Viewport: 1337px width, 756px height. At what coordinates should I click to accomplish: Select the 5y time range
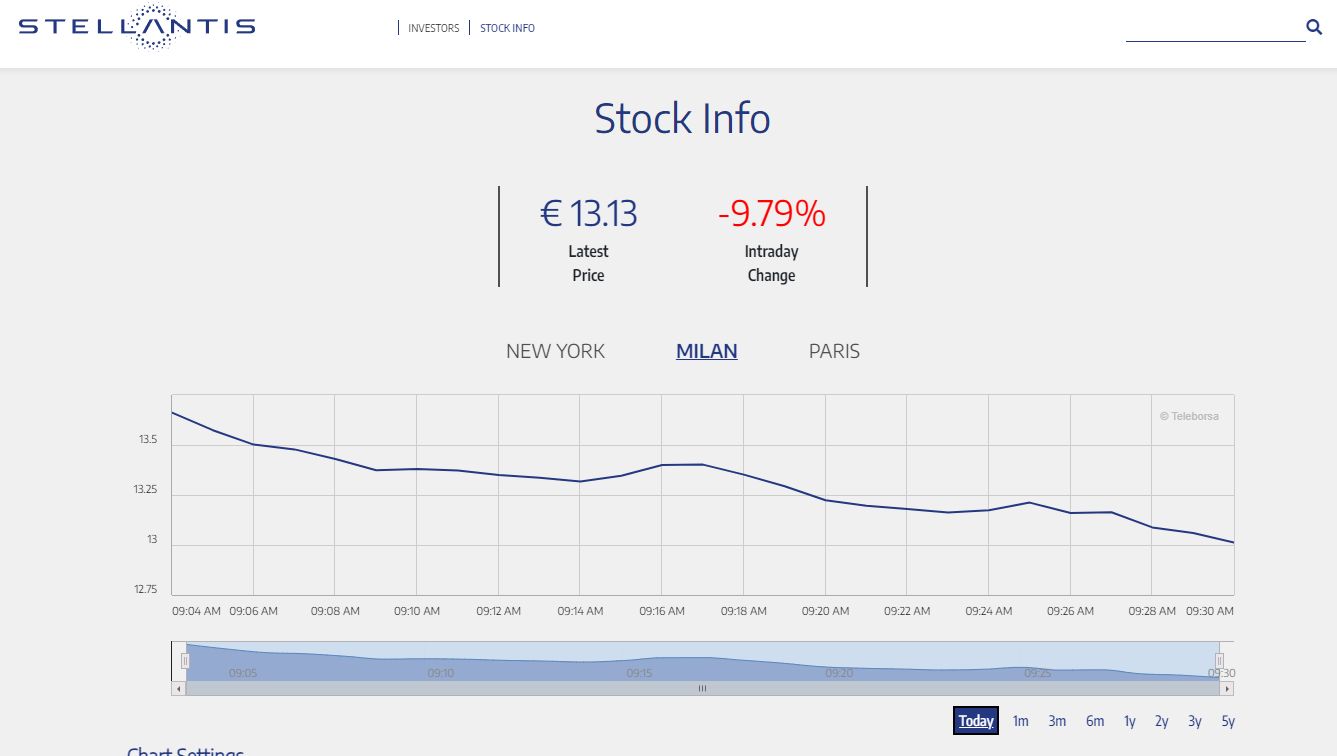1228,721
